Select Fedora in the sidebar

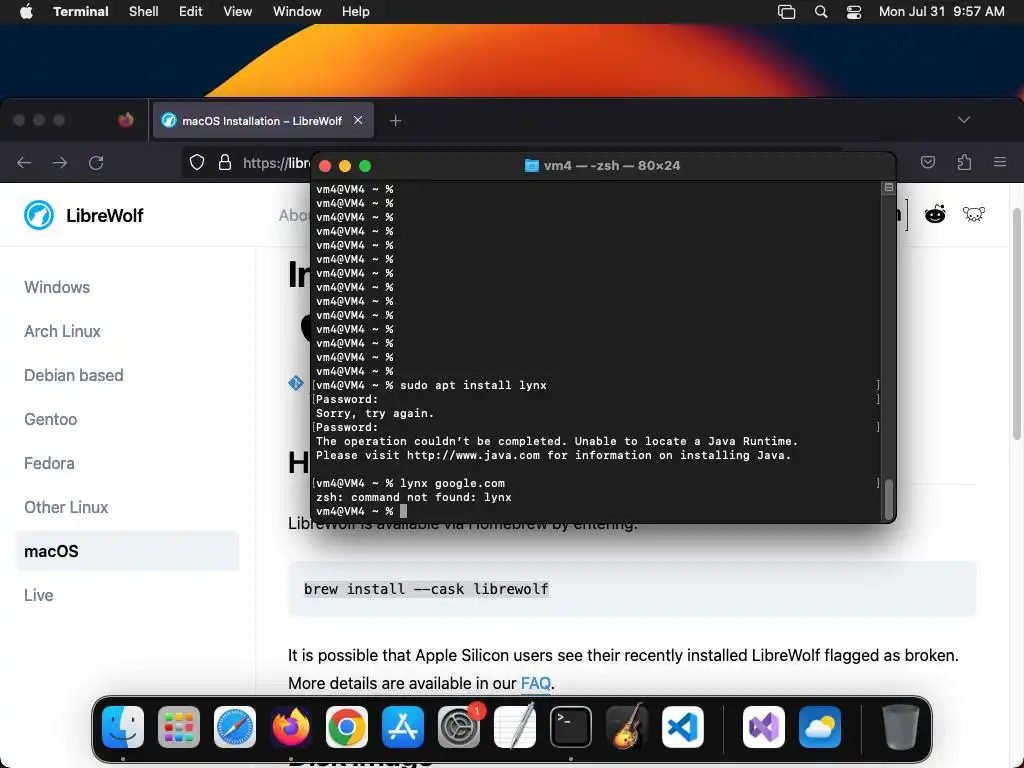49,463
